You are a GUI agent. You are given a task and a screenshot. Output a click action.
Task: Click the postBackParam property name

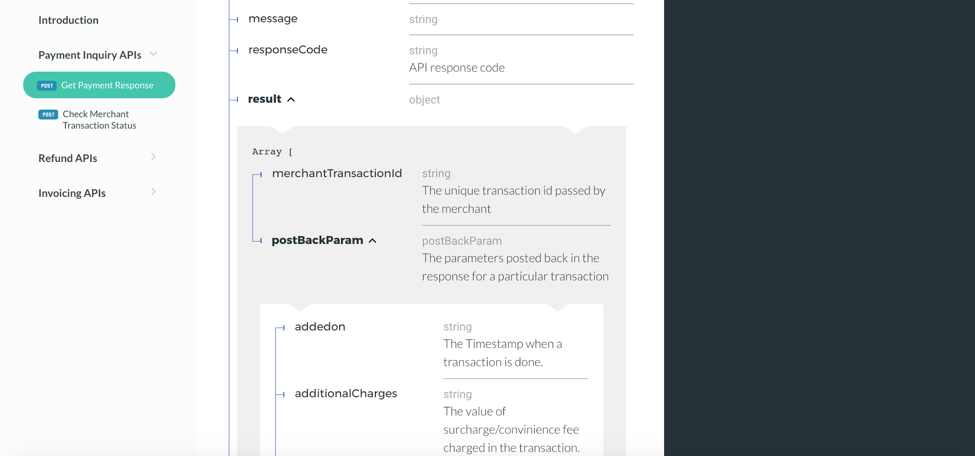point(317,240)
